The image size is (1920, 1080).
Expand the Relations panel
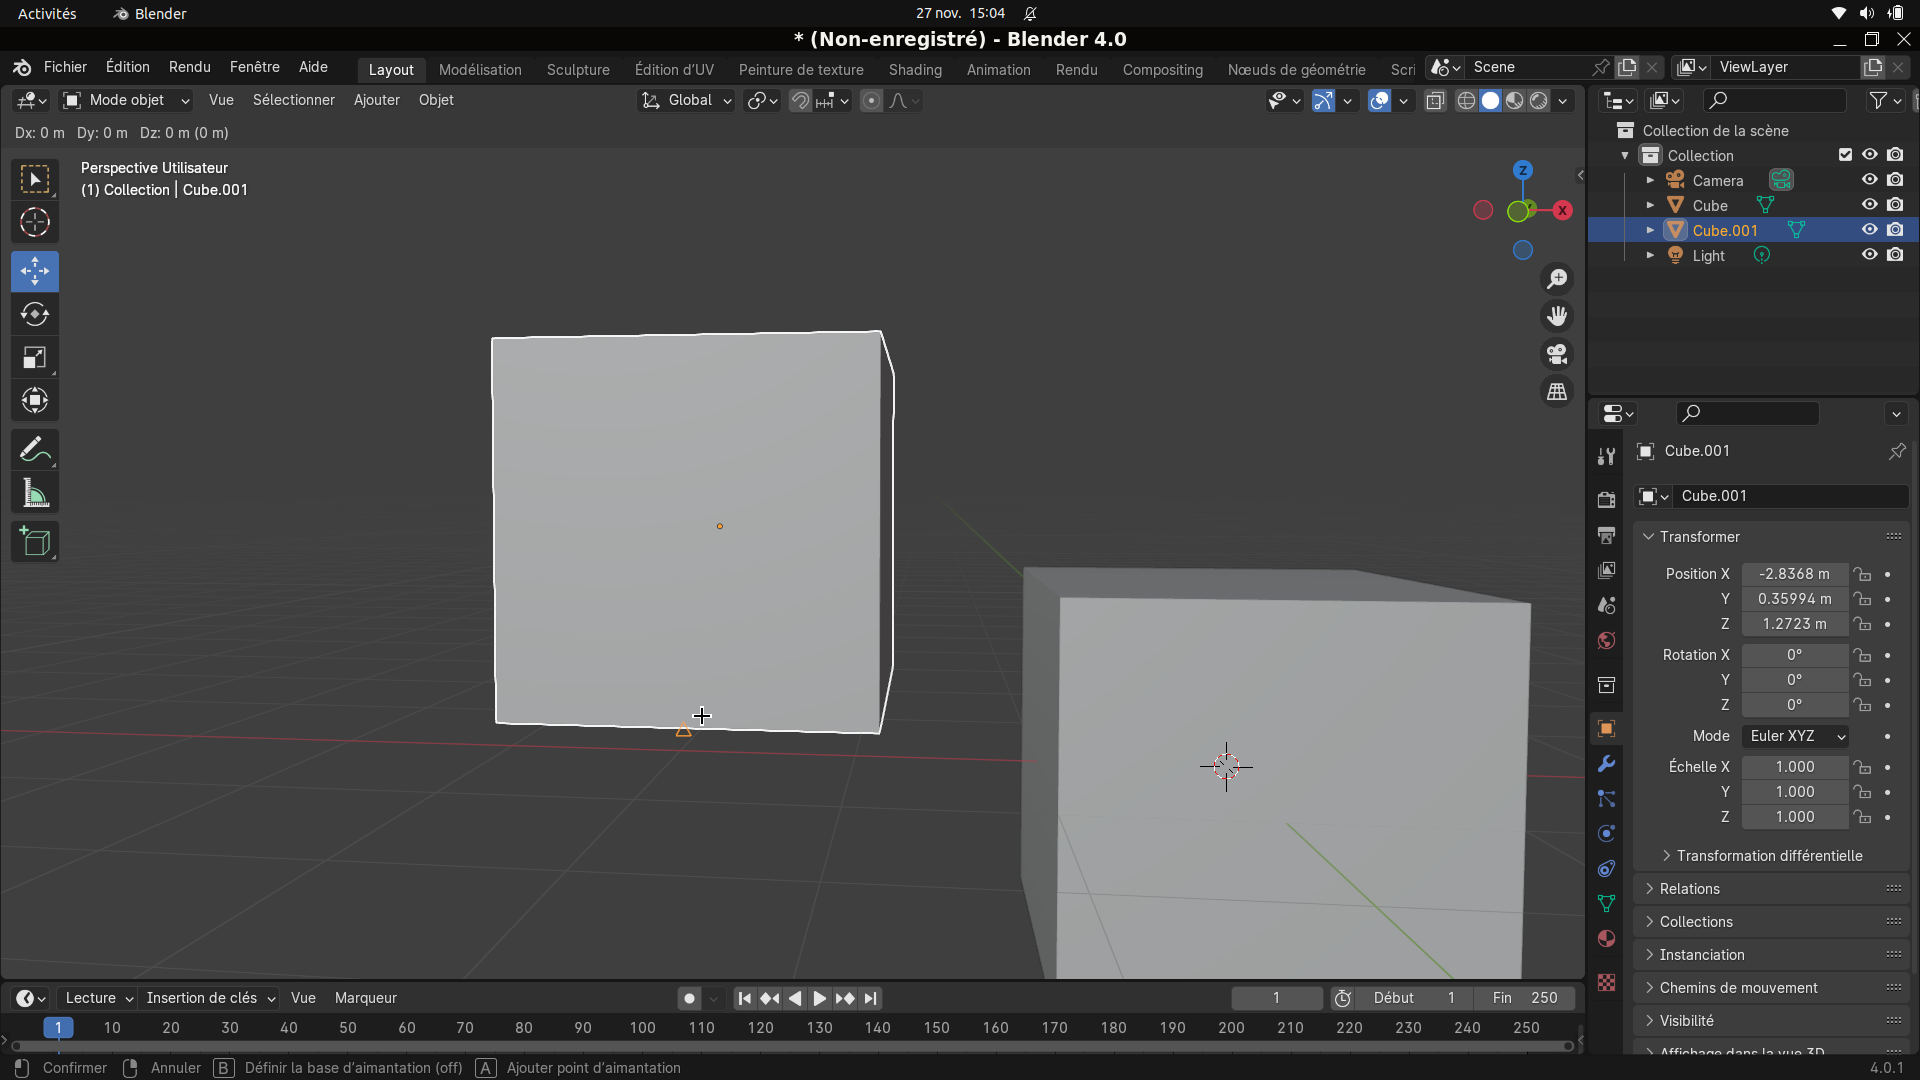click(x=1690, y=889)
